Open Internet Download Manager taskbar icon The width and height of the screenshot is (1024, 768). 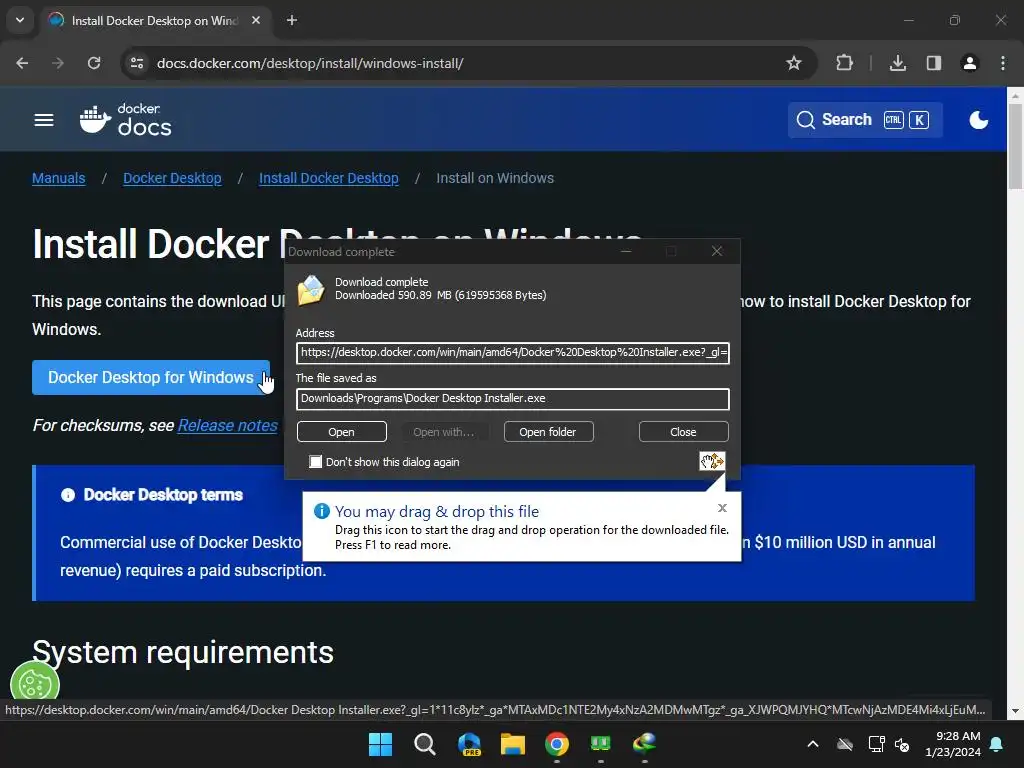(645, 744)
